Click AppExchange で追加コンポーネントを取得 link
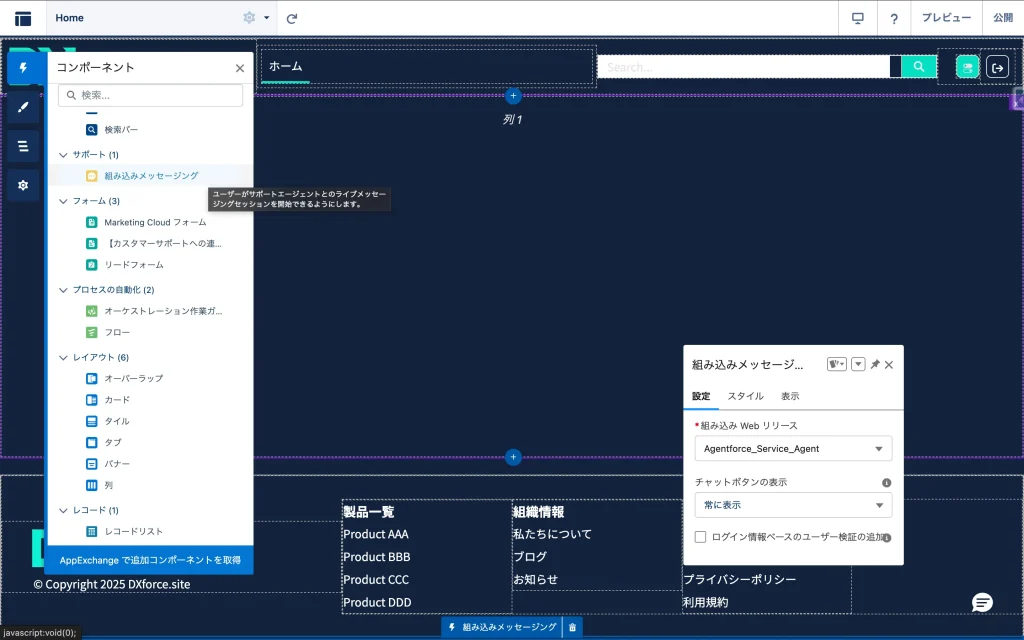This screenshot has width=1024, height=640. [x=150, y=560]
